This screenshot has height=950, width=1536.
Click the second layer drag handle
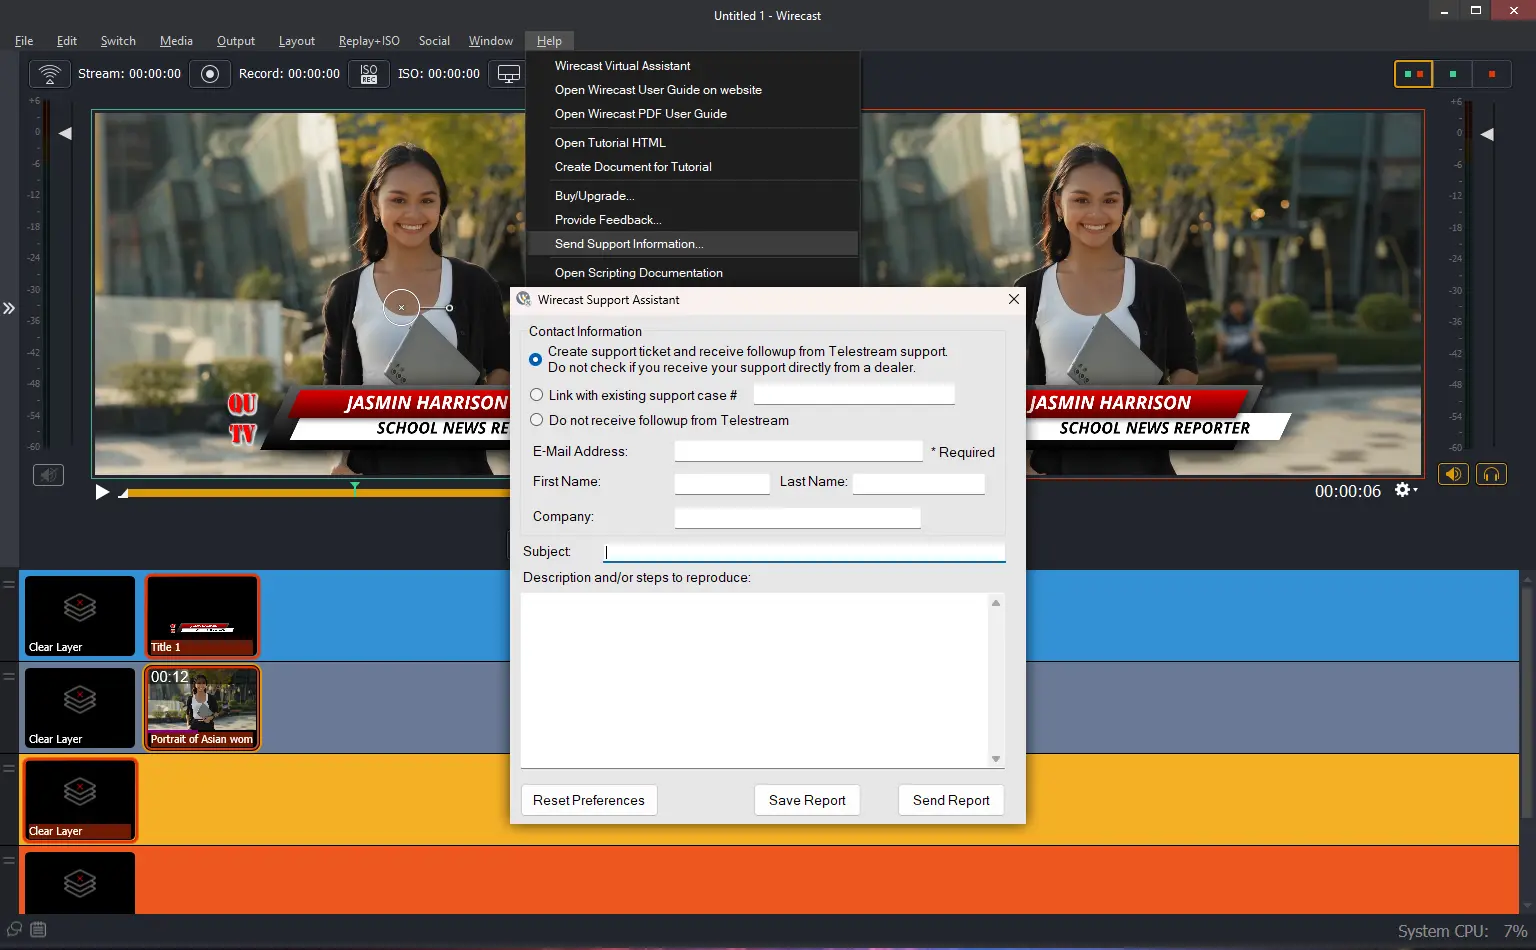(9, 676)
